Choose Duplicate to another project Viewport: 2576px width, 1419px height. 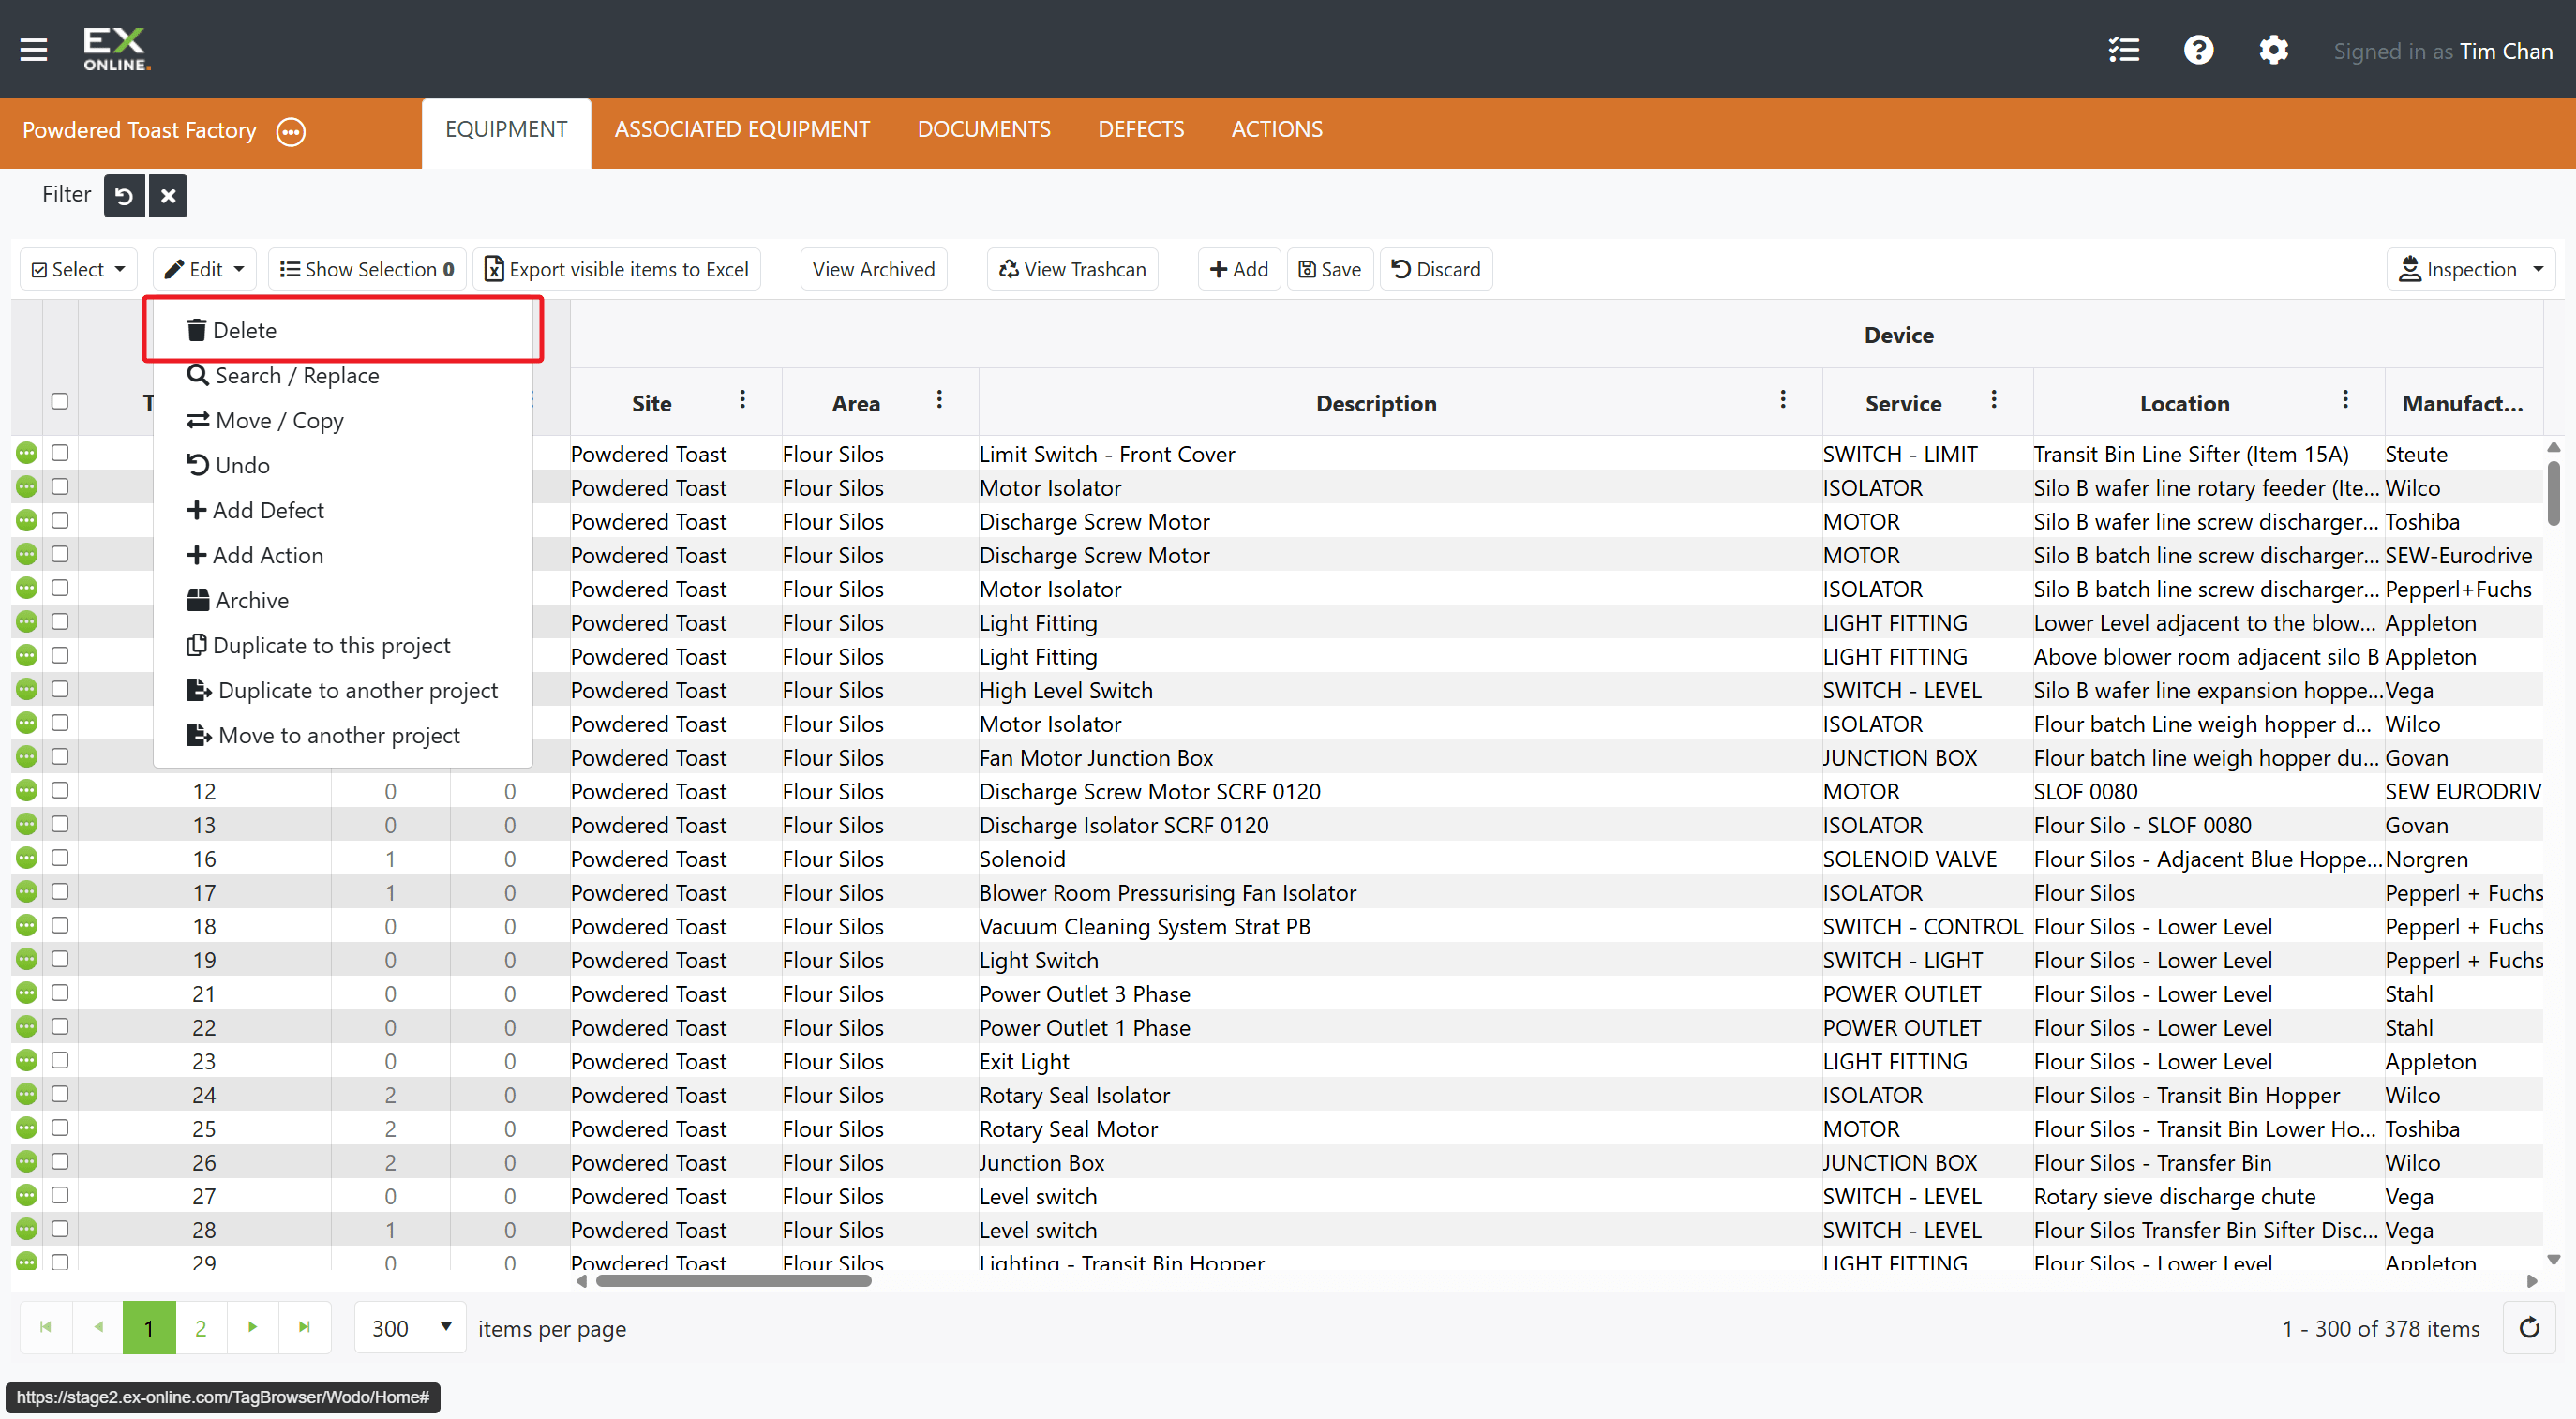click(342, 690)
